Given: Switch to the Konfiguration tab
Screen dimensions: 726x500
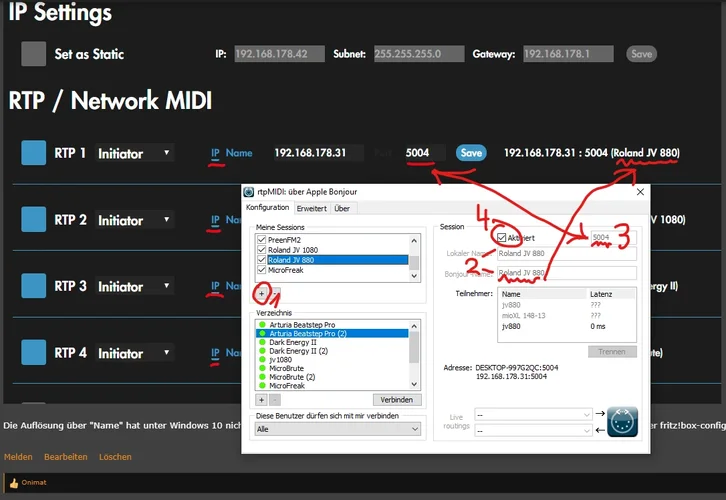Looking at the screenshot, I should 268,207.
